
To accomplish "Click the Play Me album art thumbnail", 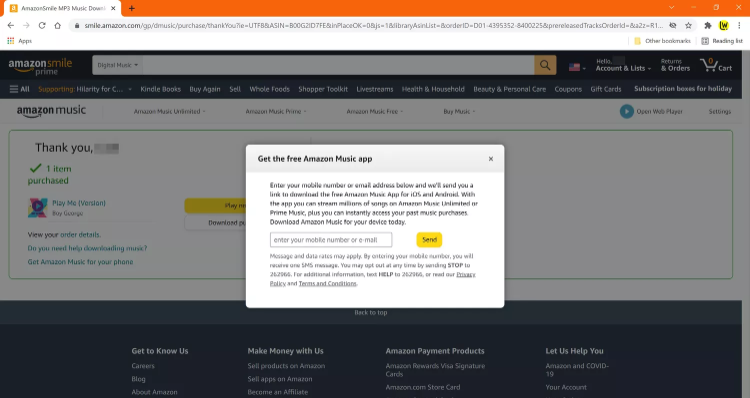I will click(x=37, y=208).
